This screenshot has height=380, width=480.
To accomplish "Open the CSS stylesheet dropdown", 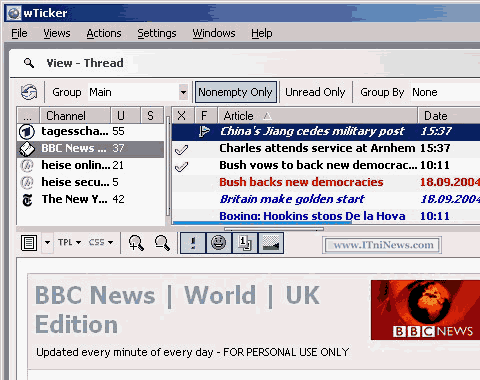I will tap(101, 242).
